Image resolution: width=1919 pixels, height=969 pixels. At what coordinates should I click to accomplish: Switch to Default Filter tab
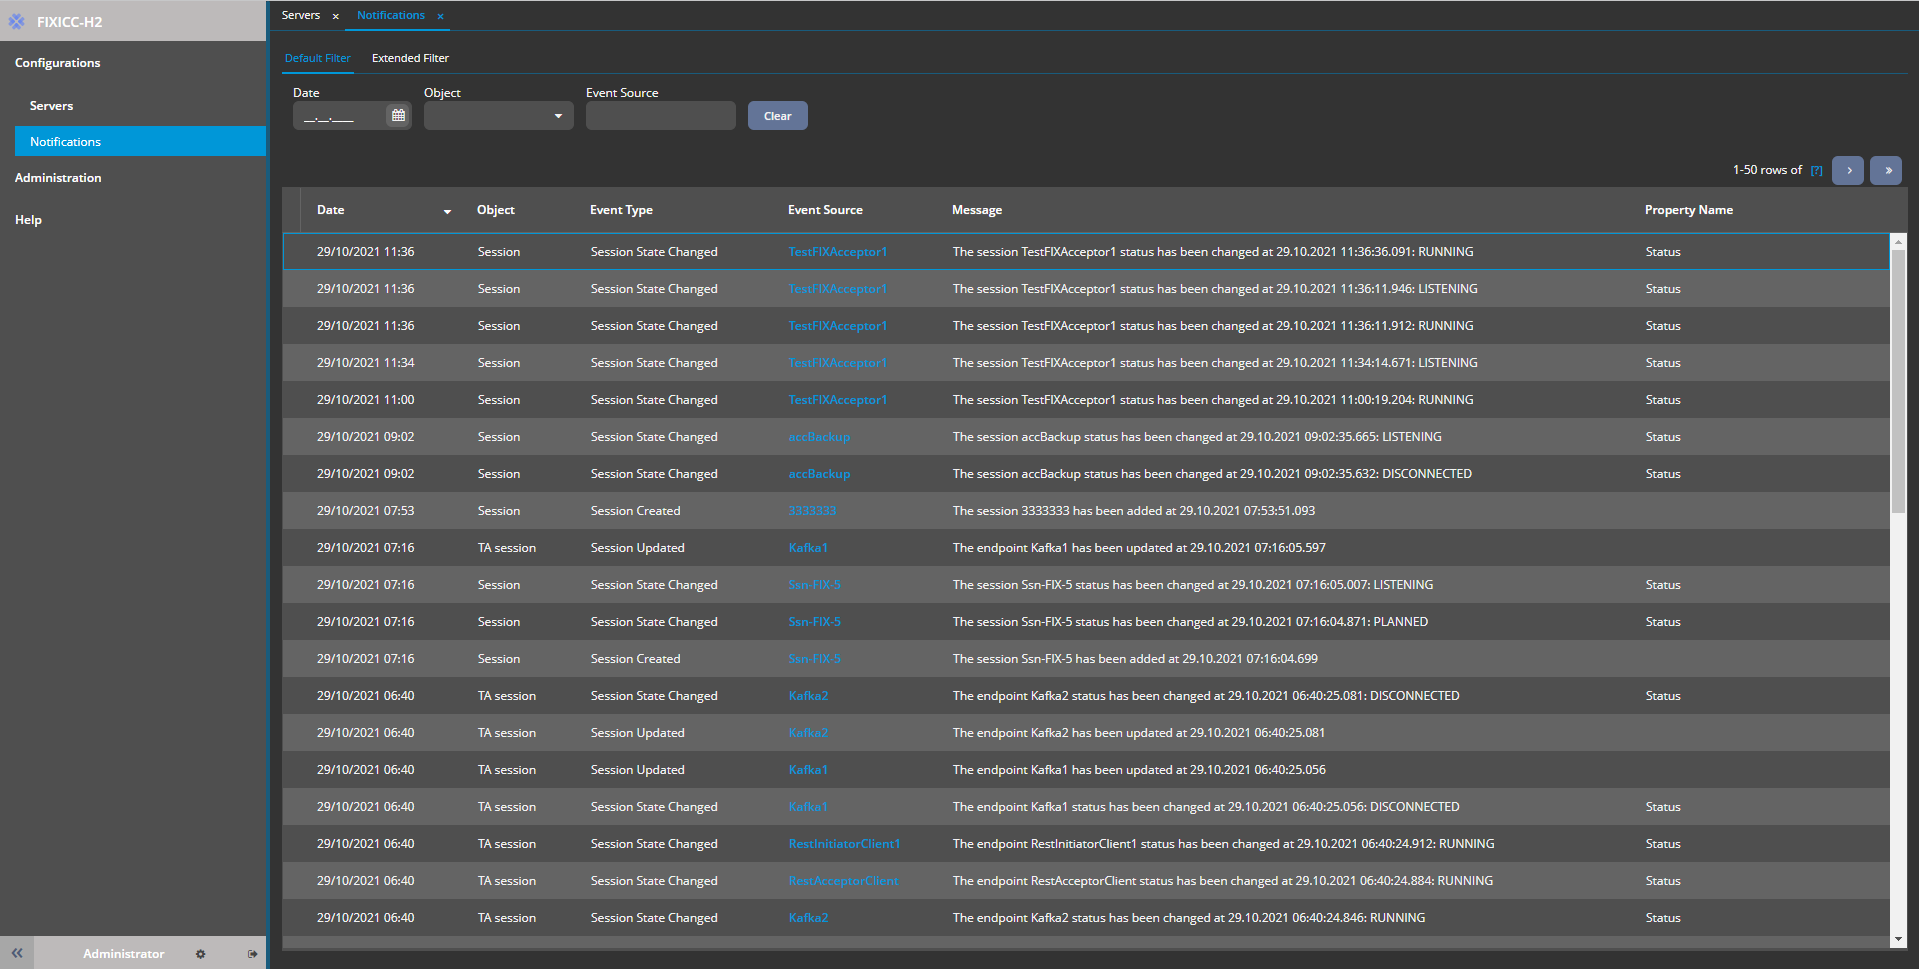(x=318, y=58)
